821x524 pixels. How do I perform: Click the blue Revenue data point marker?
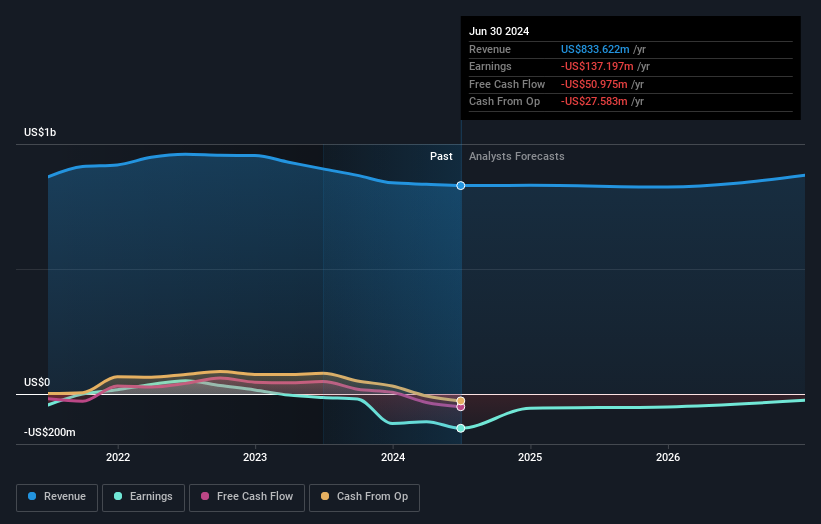point(460,185)
